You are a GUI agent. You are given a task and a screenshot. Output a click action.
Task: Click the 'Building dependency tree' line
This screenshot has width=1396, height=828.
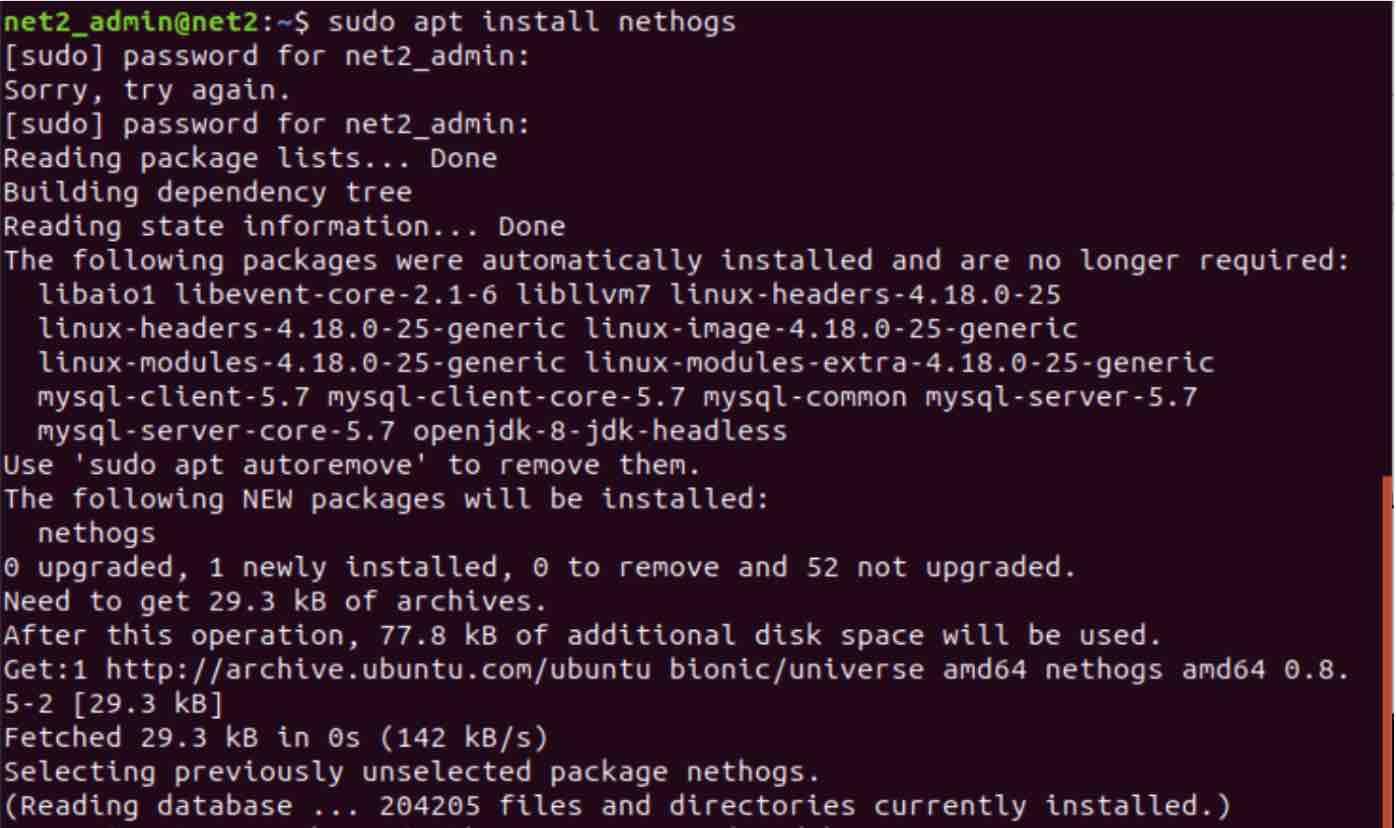pos(207,192)
